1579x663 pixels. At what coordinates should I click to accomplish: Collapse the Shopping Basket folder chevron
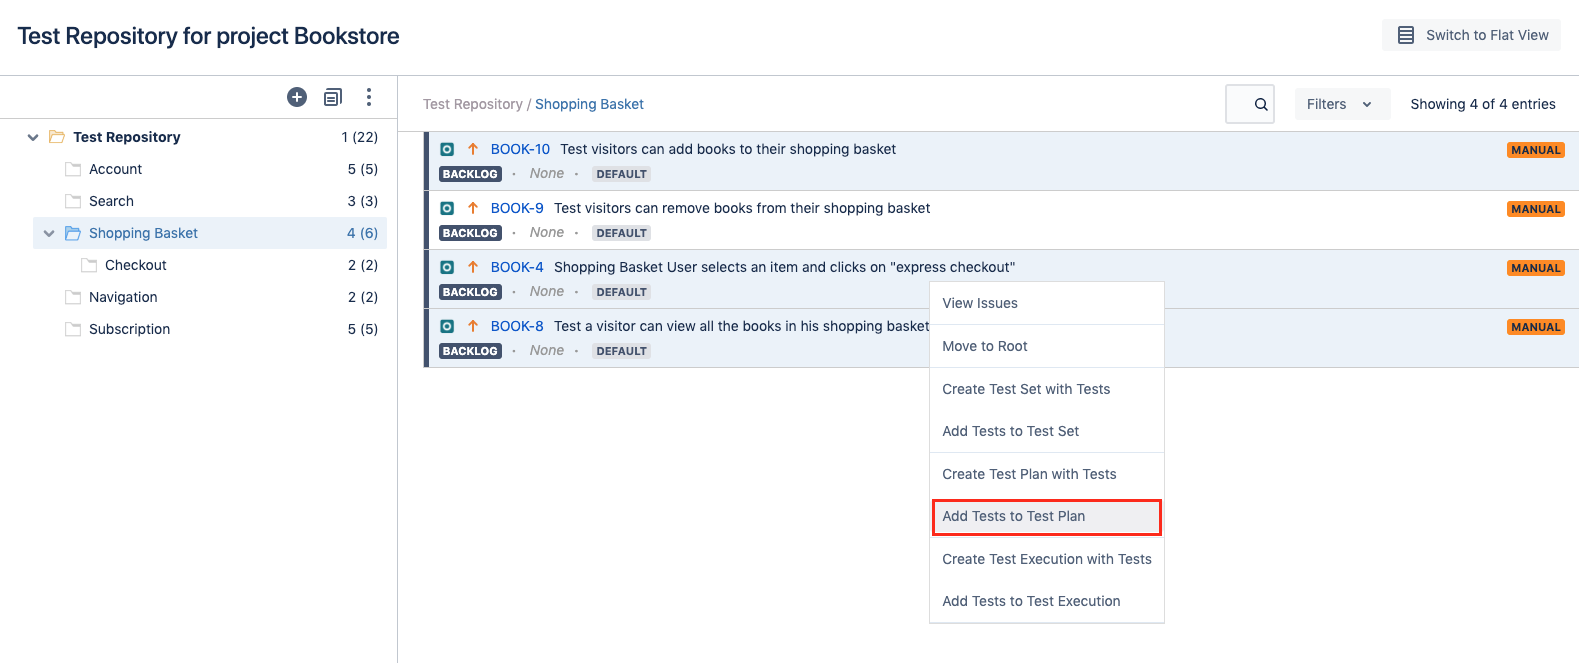tap(49, 233)
